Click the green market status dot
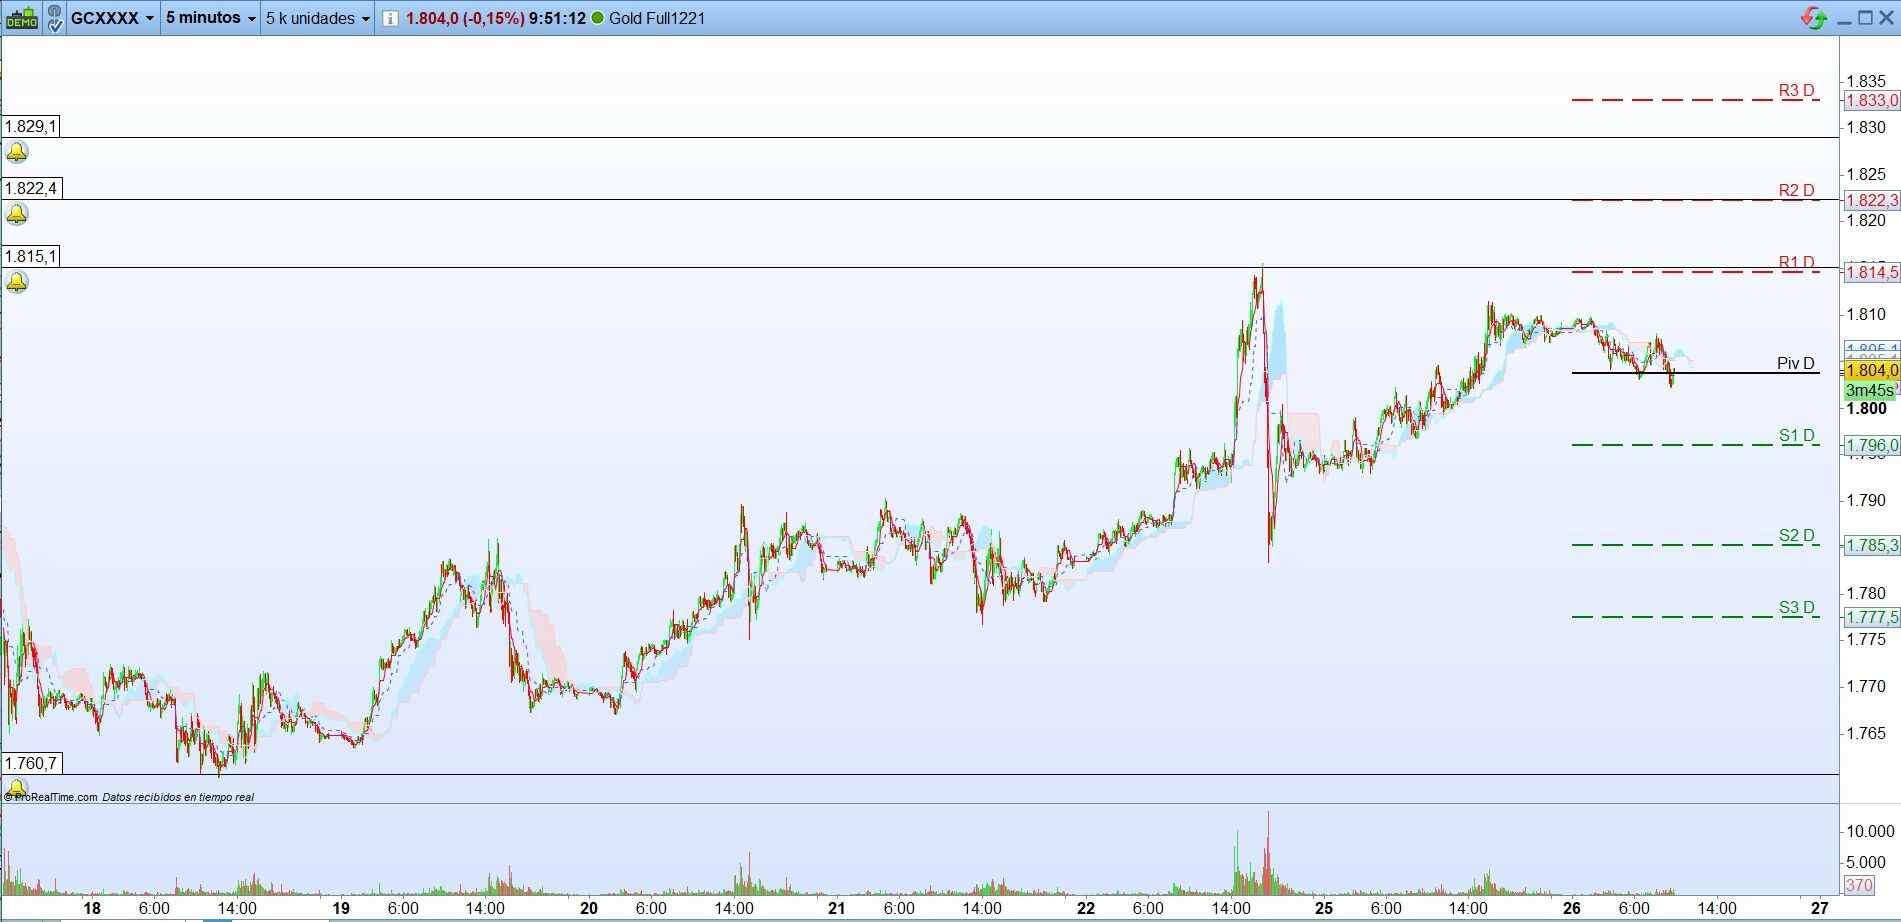 click(598, 18)
